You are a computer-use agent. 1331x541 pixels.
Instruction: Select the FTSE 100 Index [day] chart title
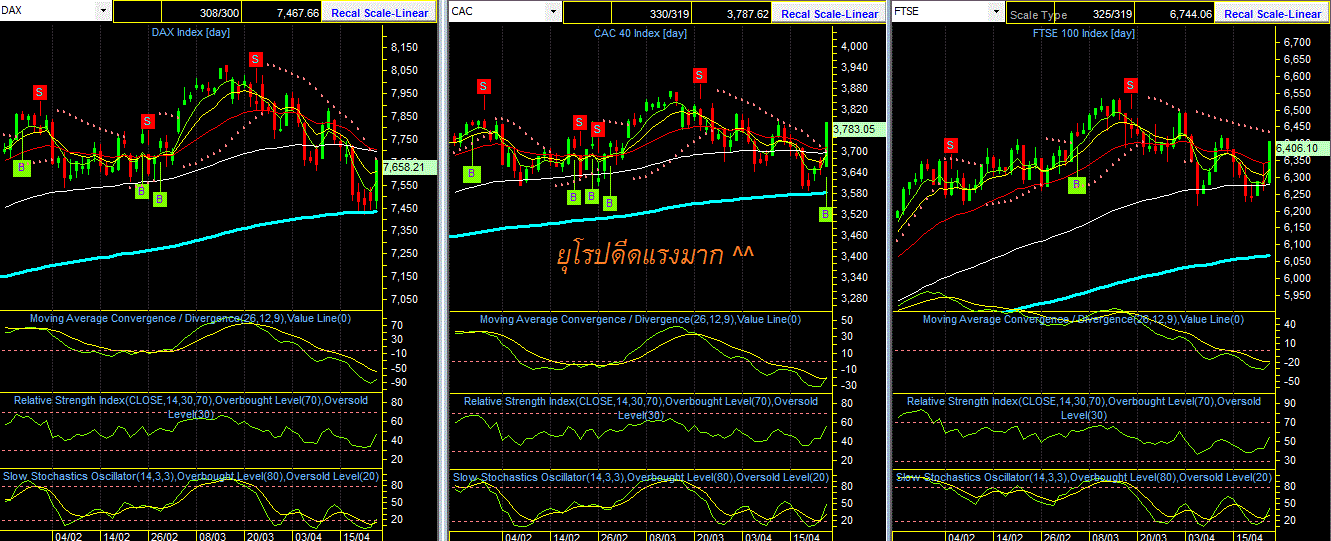tap(1084, 33)
